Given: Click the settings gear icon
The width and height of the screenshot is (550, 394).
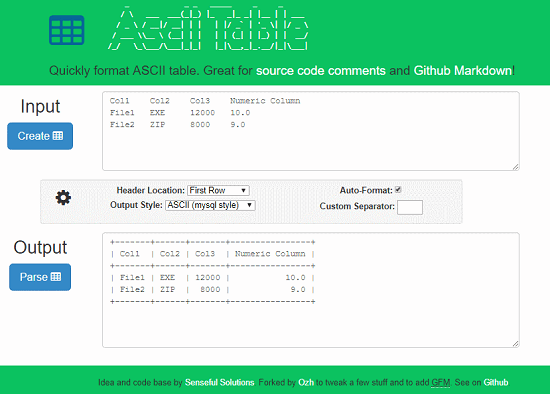Looking at the screenshot, I should coord(63,198).
